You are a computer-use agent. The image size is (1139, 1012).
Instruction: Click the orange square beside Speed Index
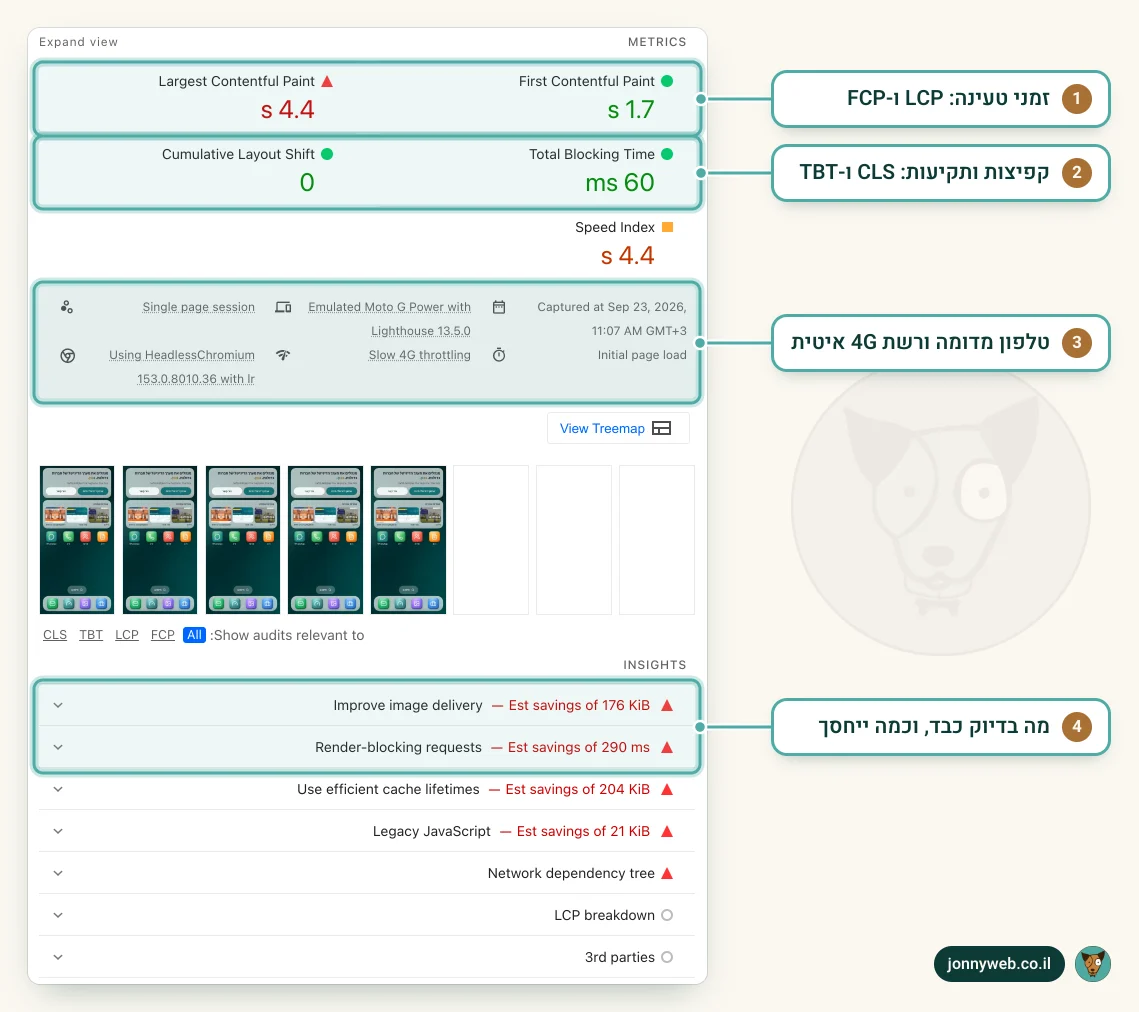[x=668, y=227]
